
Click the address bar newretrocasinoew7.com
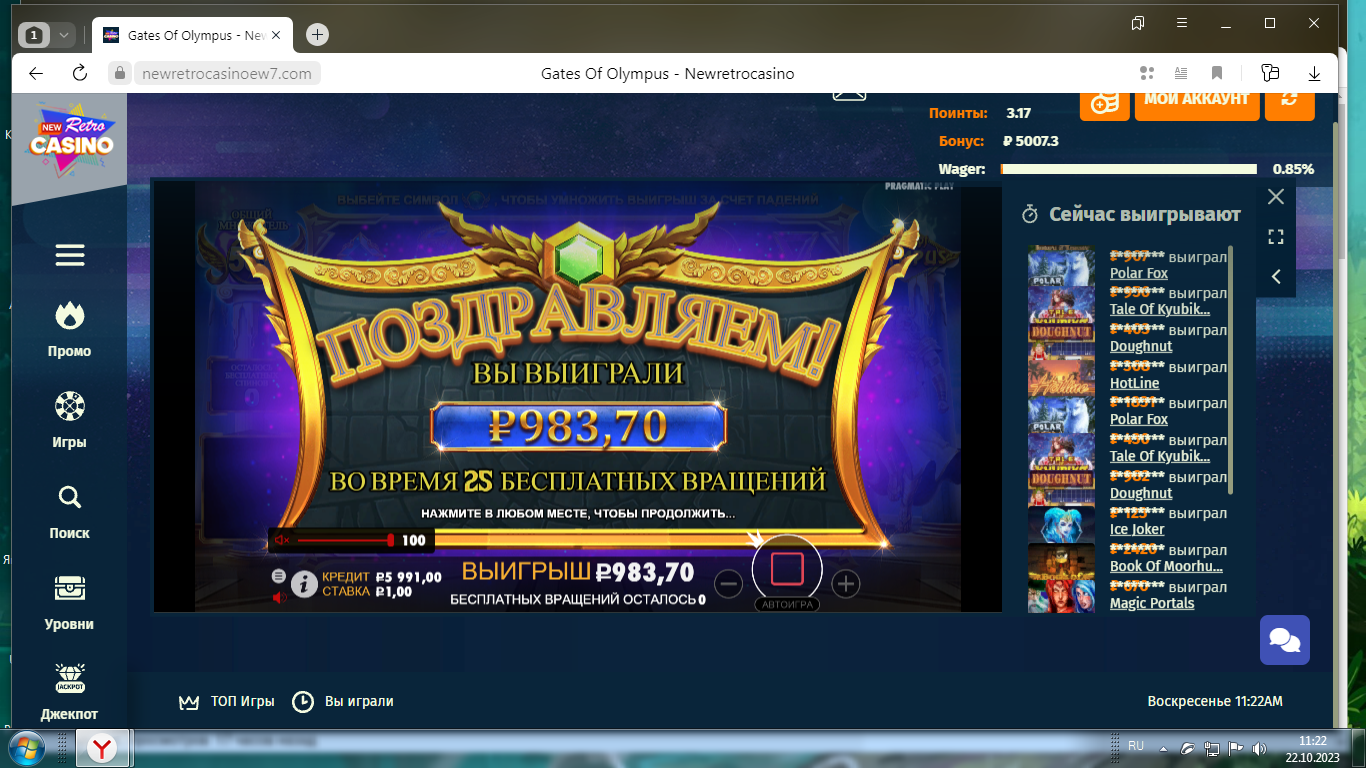(227, 73)
